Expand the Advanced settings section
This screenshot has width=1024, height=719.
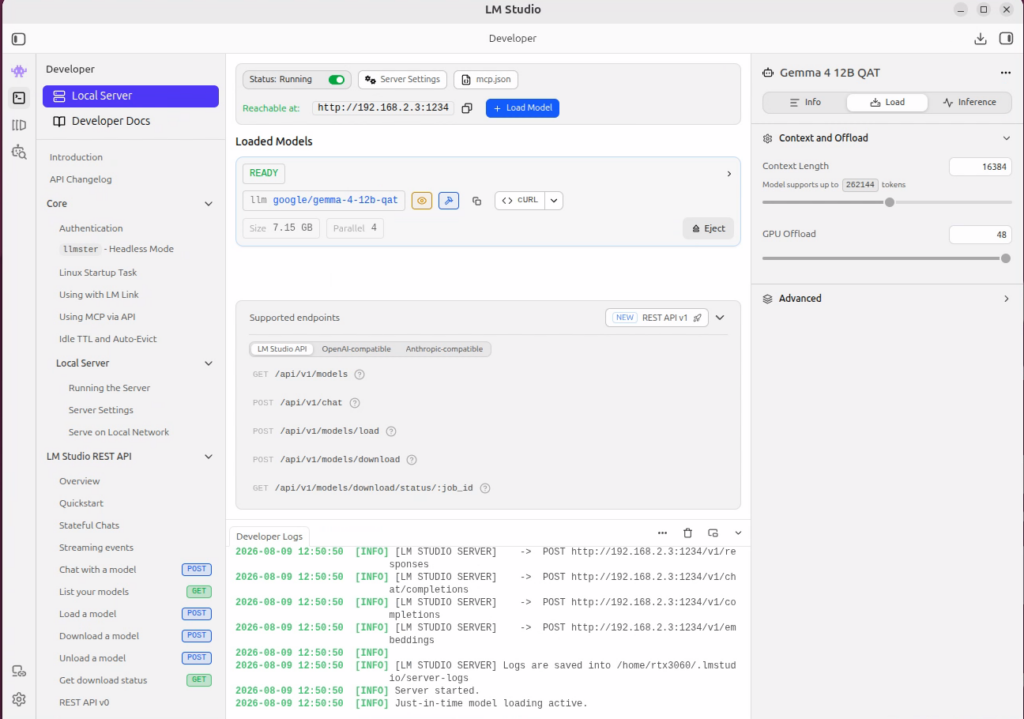click(1006, 298)
